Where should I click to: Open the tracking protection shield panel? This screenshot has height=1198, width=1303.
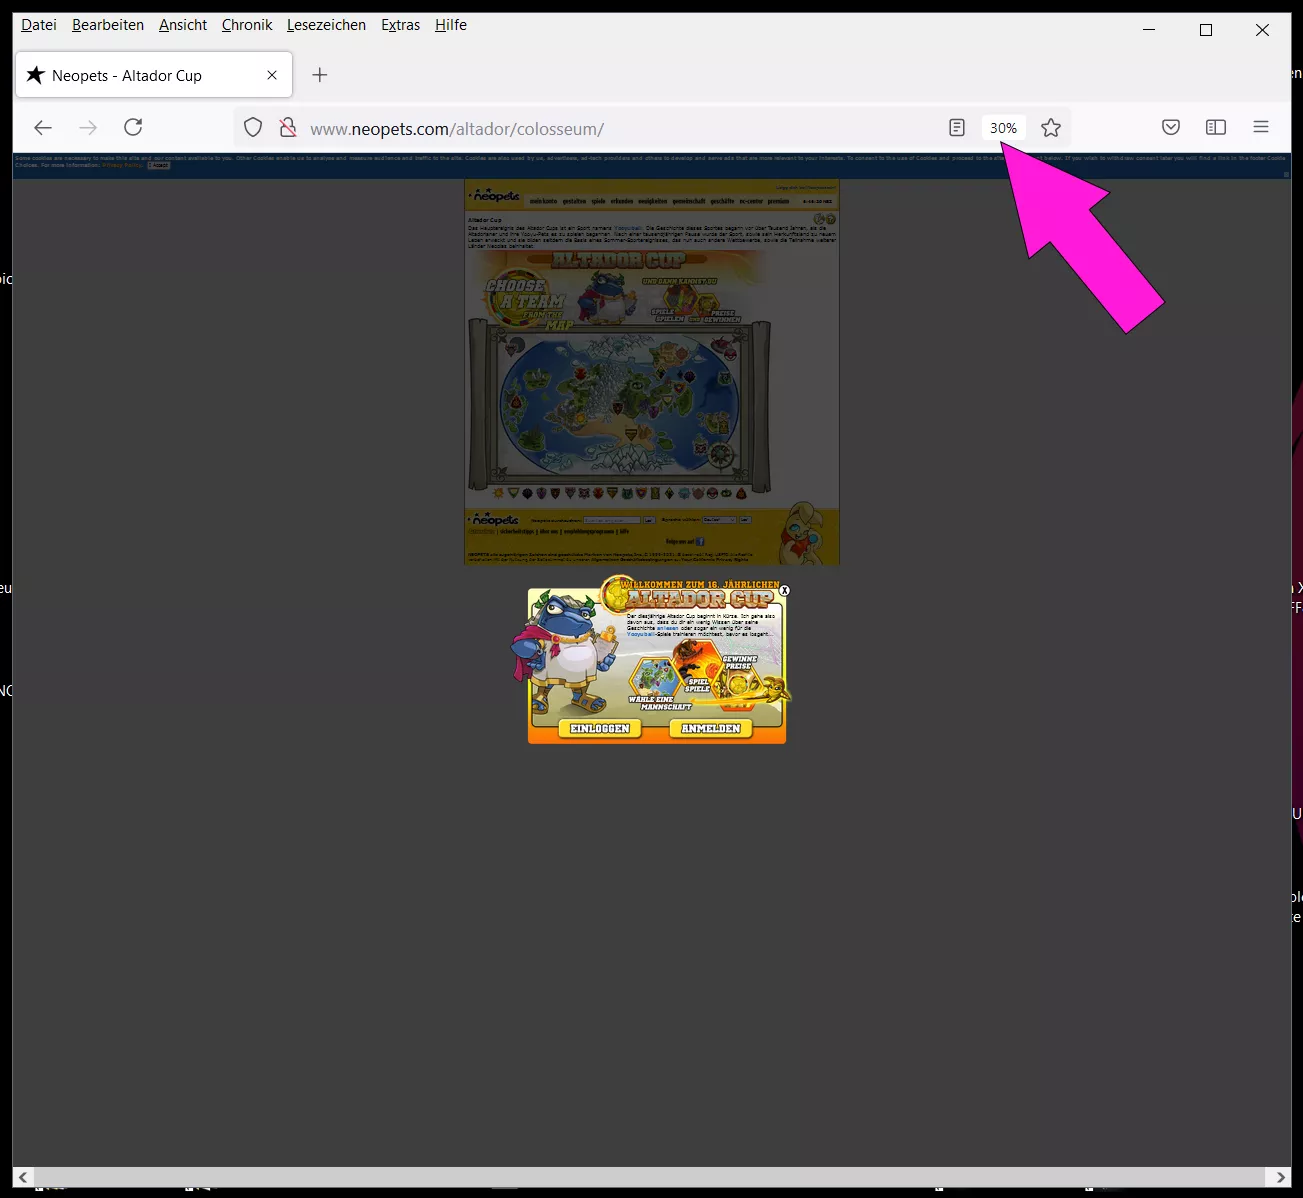tap(253, 127)
